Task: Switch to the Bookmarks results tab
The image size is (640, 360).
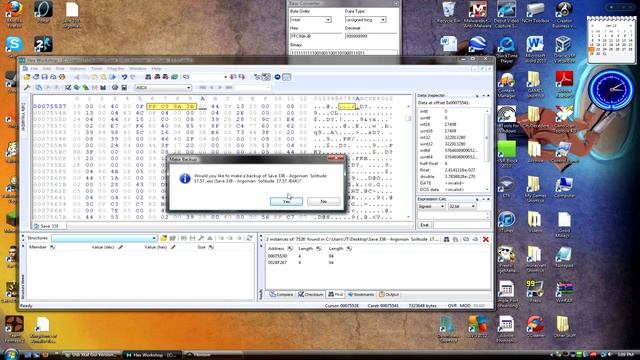Action: coord(361,294)
